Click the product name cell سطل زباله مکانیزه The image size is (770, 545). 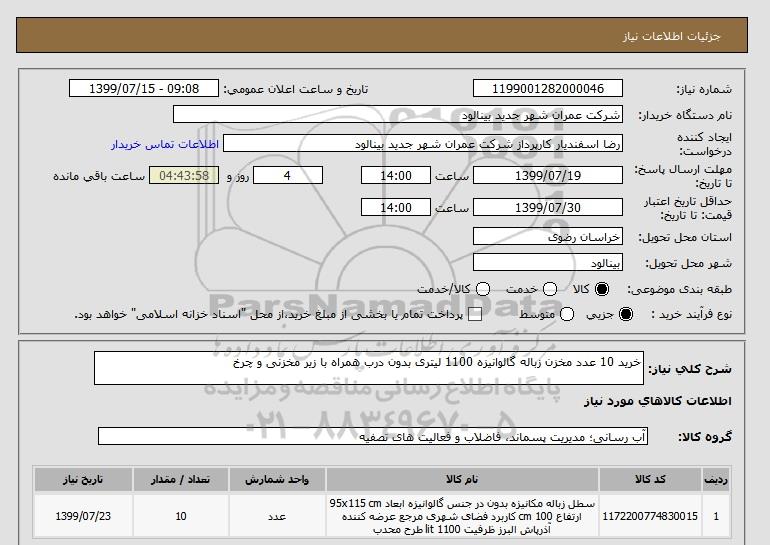(462, 516)
